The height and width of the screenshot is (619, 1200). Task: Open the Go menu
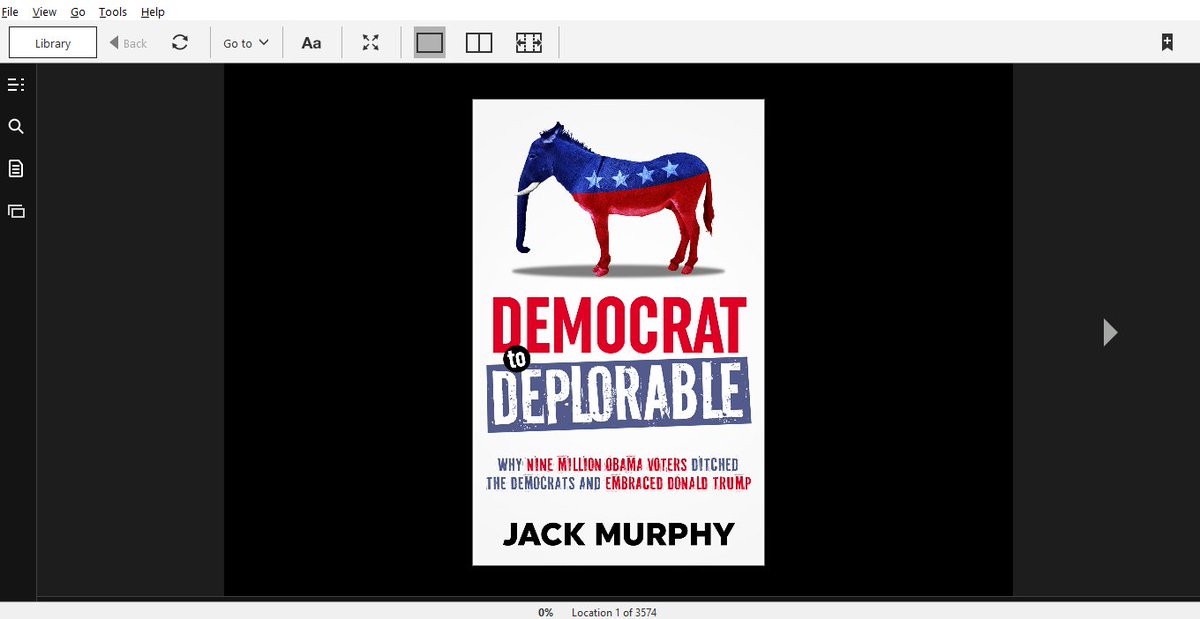(x=78, y=12)
